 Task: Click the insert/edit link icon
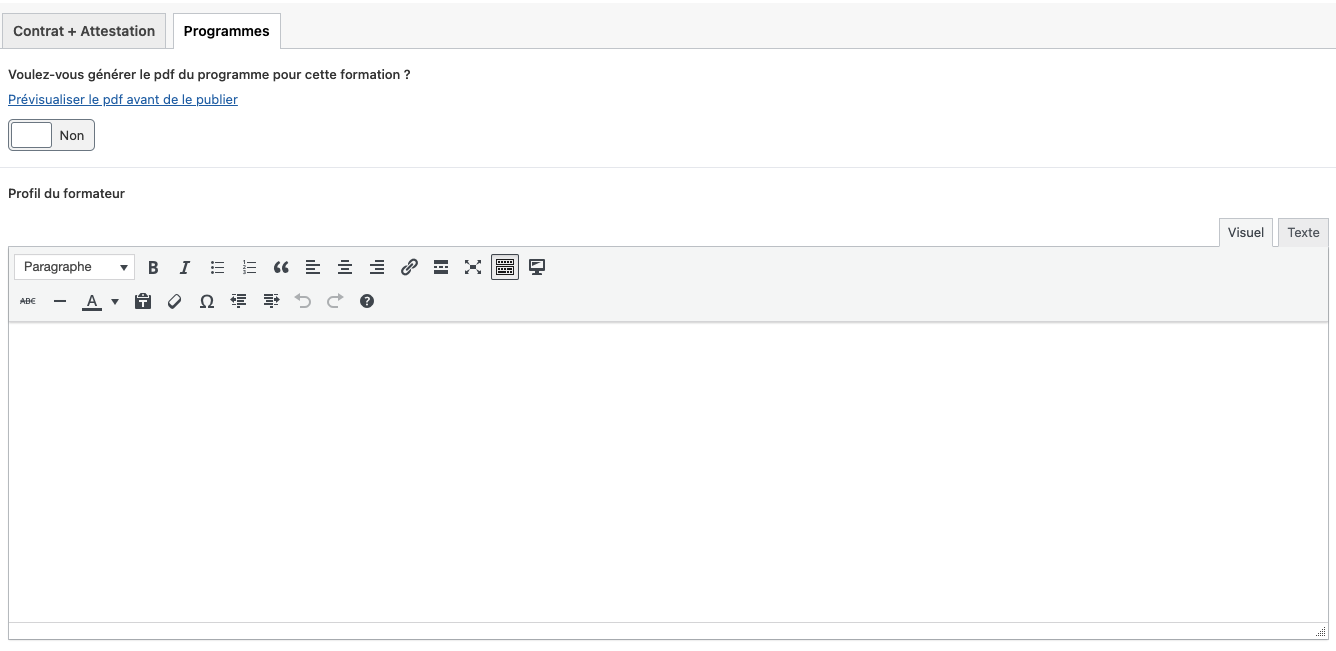click(409, 267)
